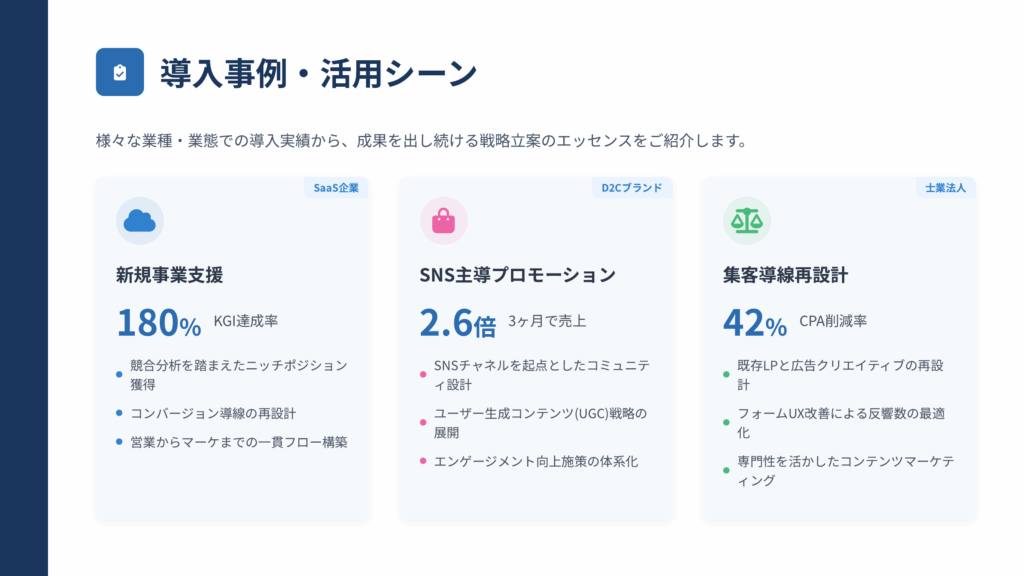
Task: Click the 集客導線再設計 heading
Action: pos(786,275)
